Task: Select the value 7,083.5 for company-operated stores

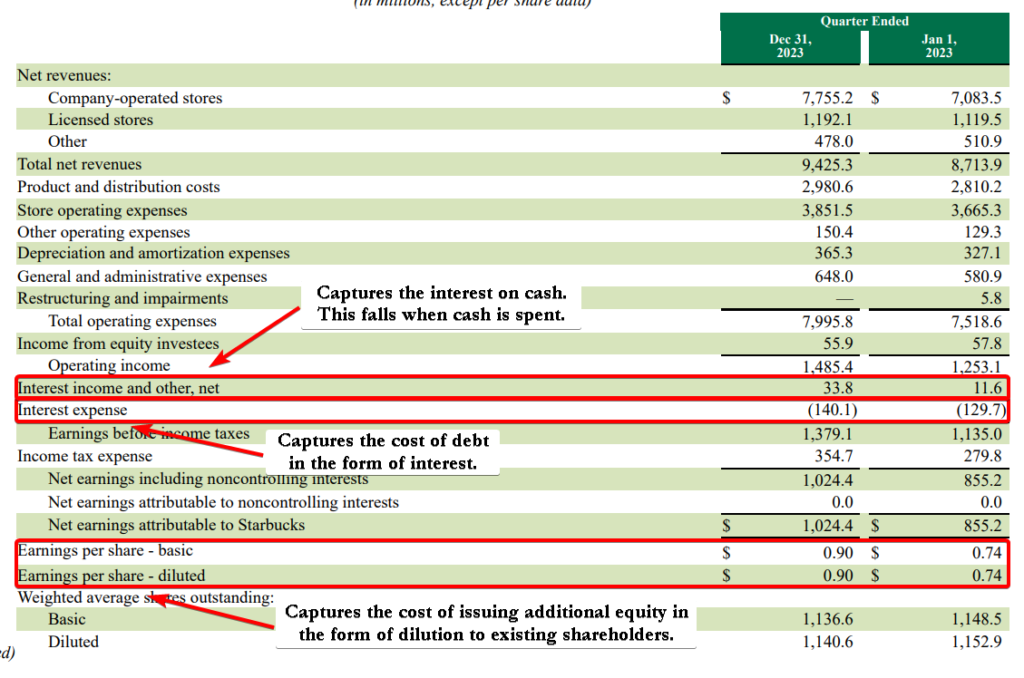Action: (976, 98)
